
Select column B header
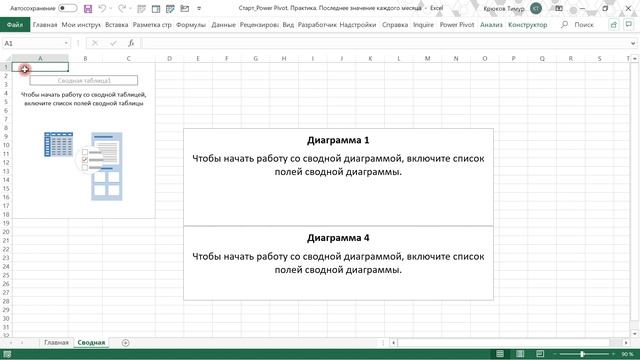85,59
